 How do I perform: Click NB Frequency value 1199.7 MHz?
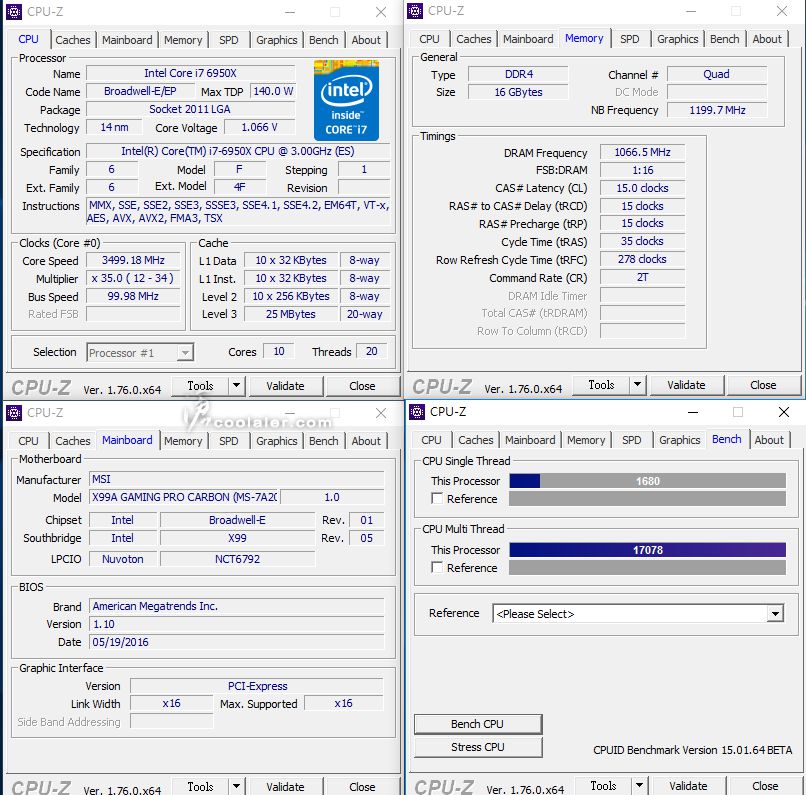coord(717,110)
